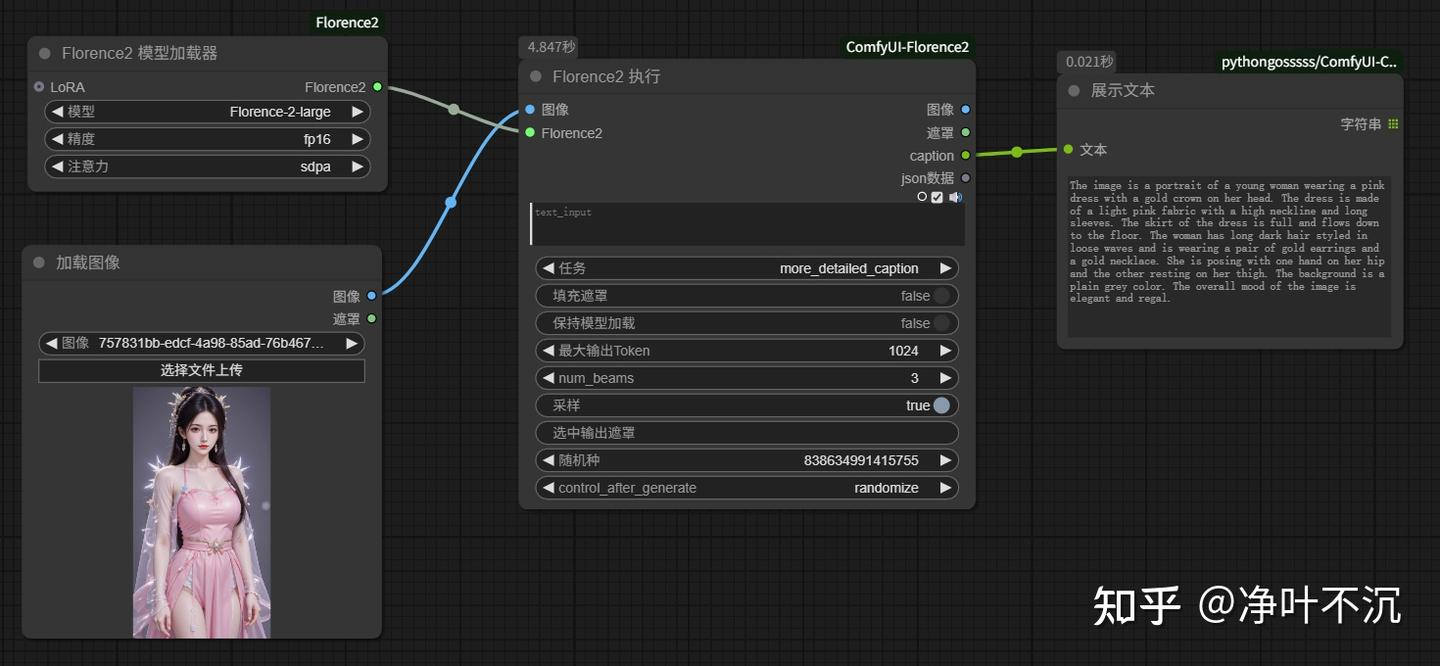Increase num_beams with the right arrow
1440x666 pixels.
944,378
